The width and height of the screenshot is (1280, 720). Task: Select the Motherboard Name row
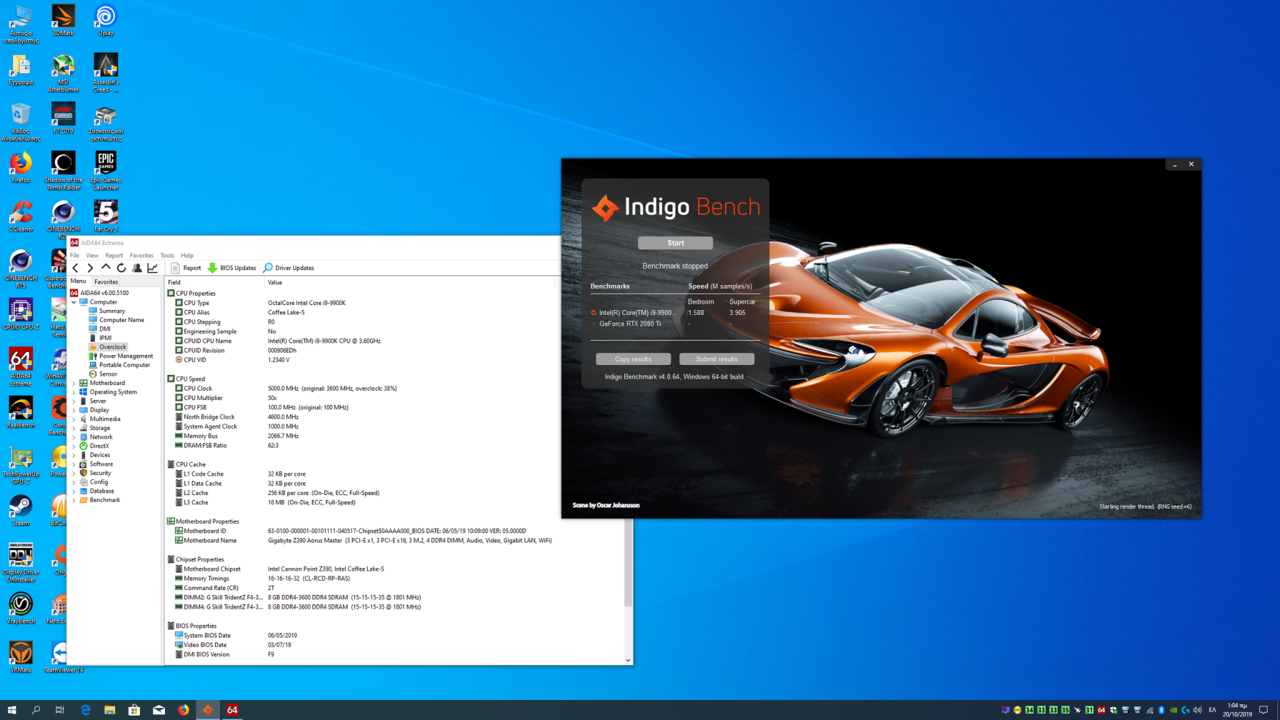pyautogui.click(x=395, y=540)
